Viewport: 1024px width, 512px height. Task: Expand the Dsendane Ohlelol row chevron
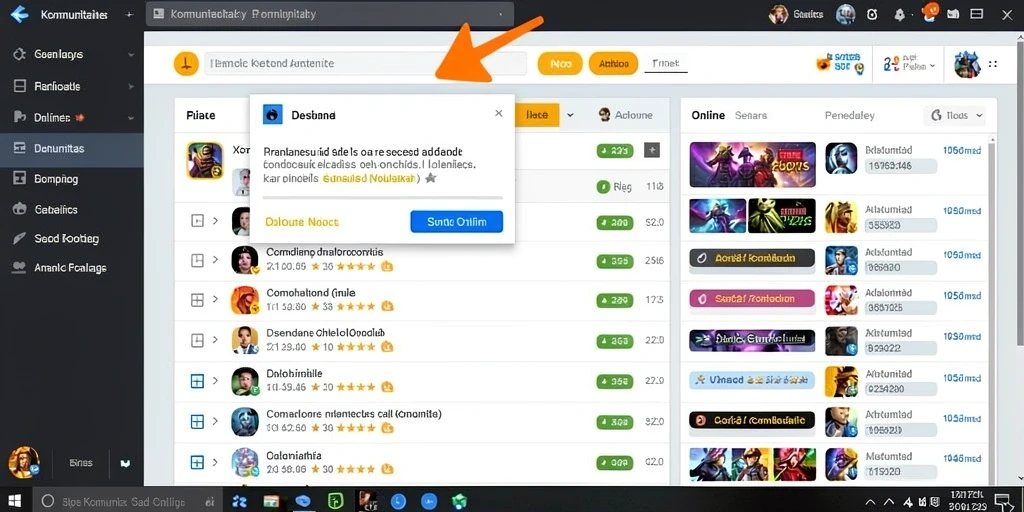click(216, 340)
